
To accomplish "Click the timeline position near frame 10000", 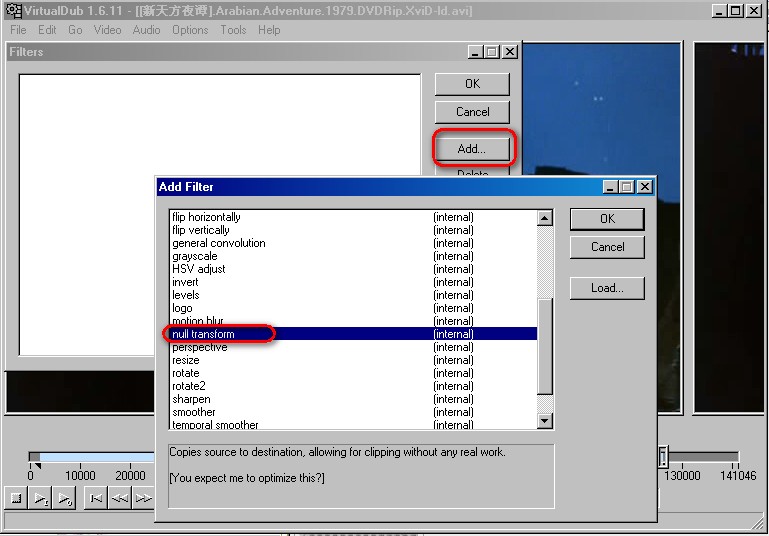I will click(80, 458).
